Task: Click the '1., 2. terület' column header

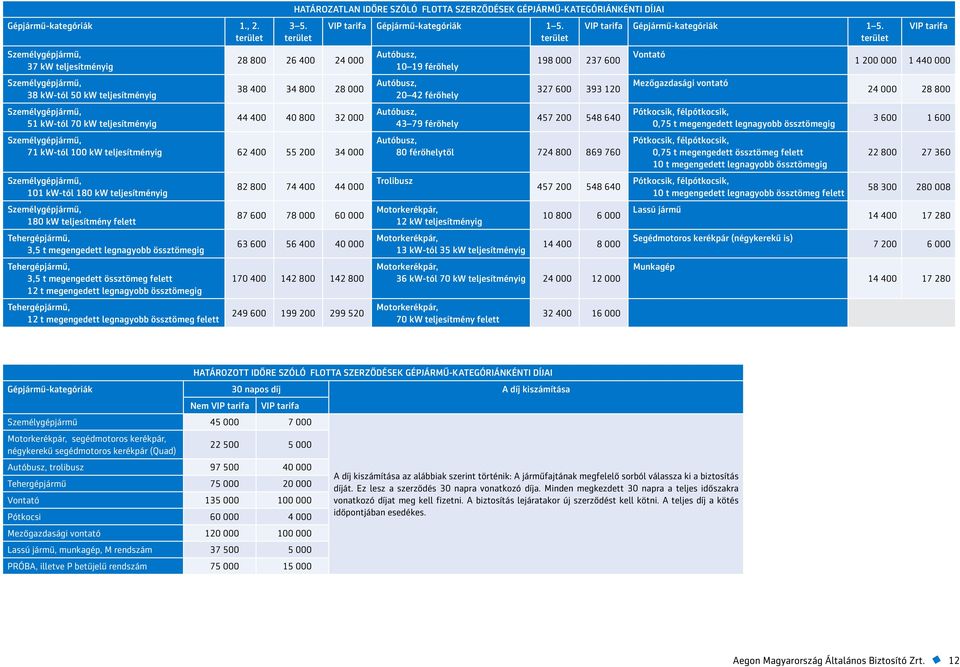Action: [x=249, y=32]
